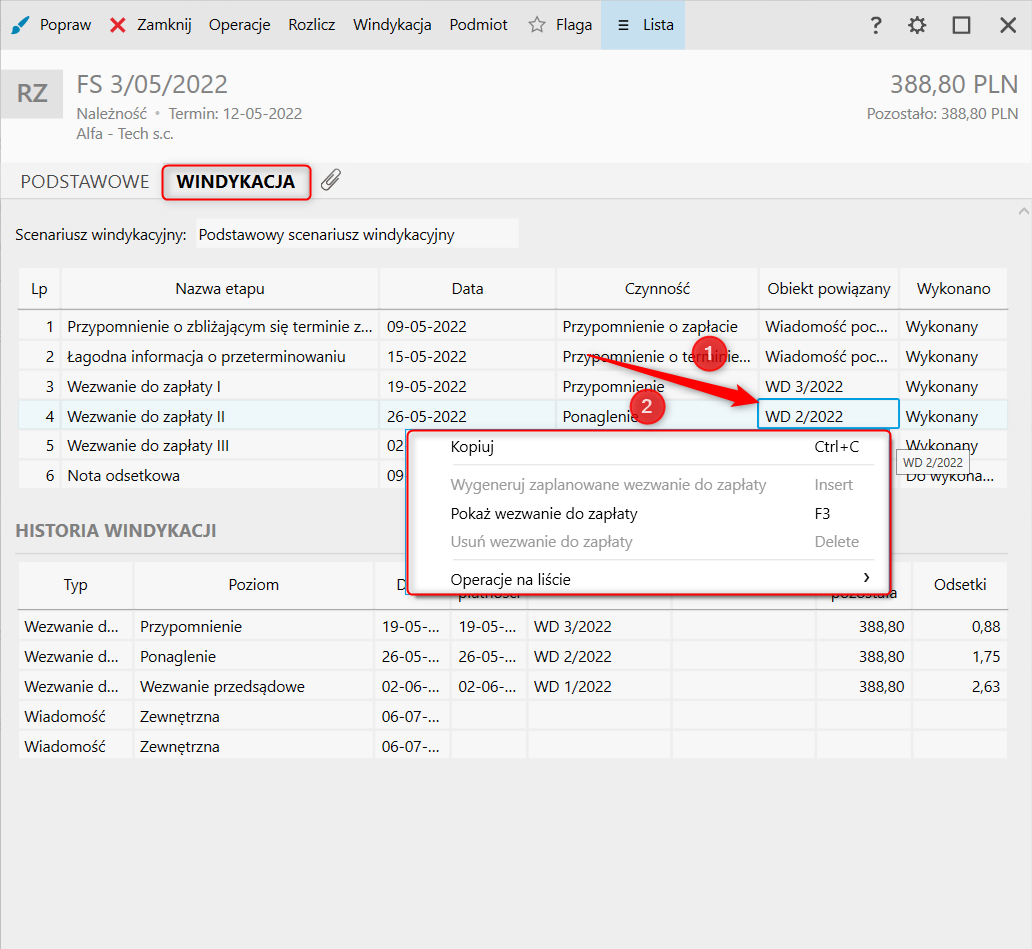Click the Pozostało: 388,80 PLN text
Screen dimensions: 1032x949
tap(942, 113)
